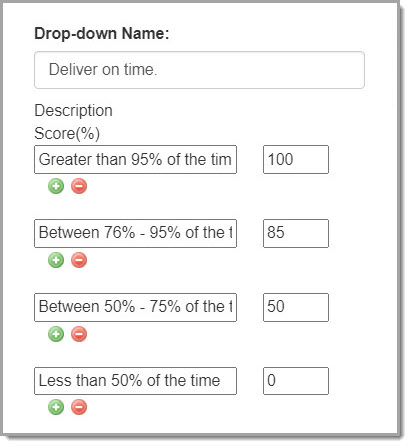This screenshot has width=410, height=446.
Task: Select the score field showing 50
Action: coord(296,307)
